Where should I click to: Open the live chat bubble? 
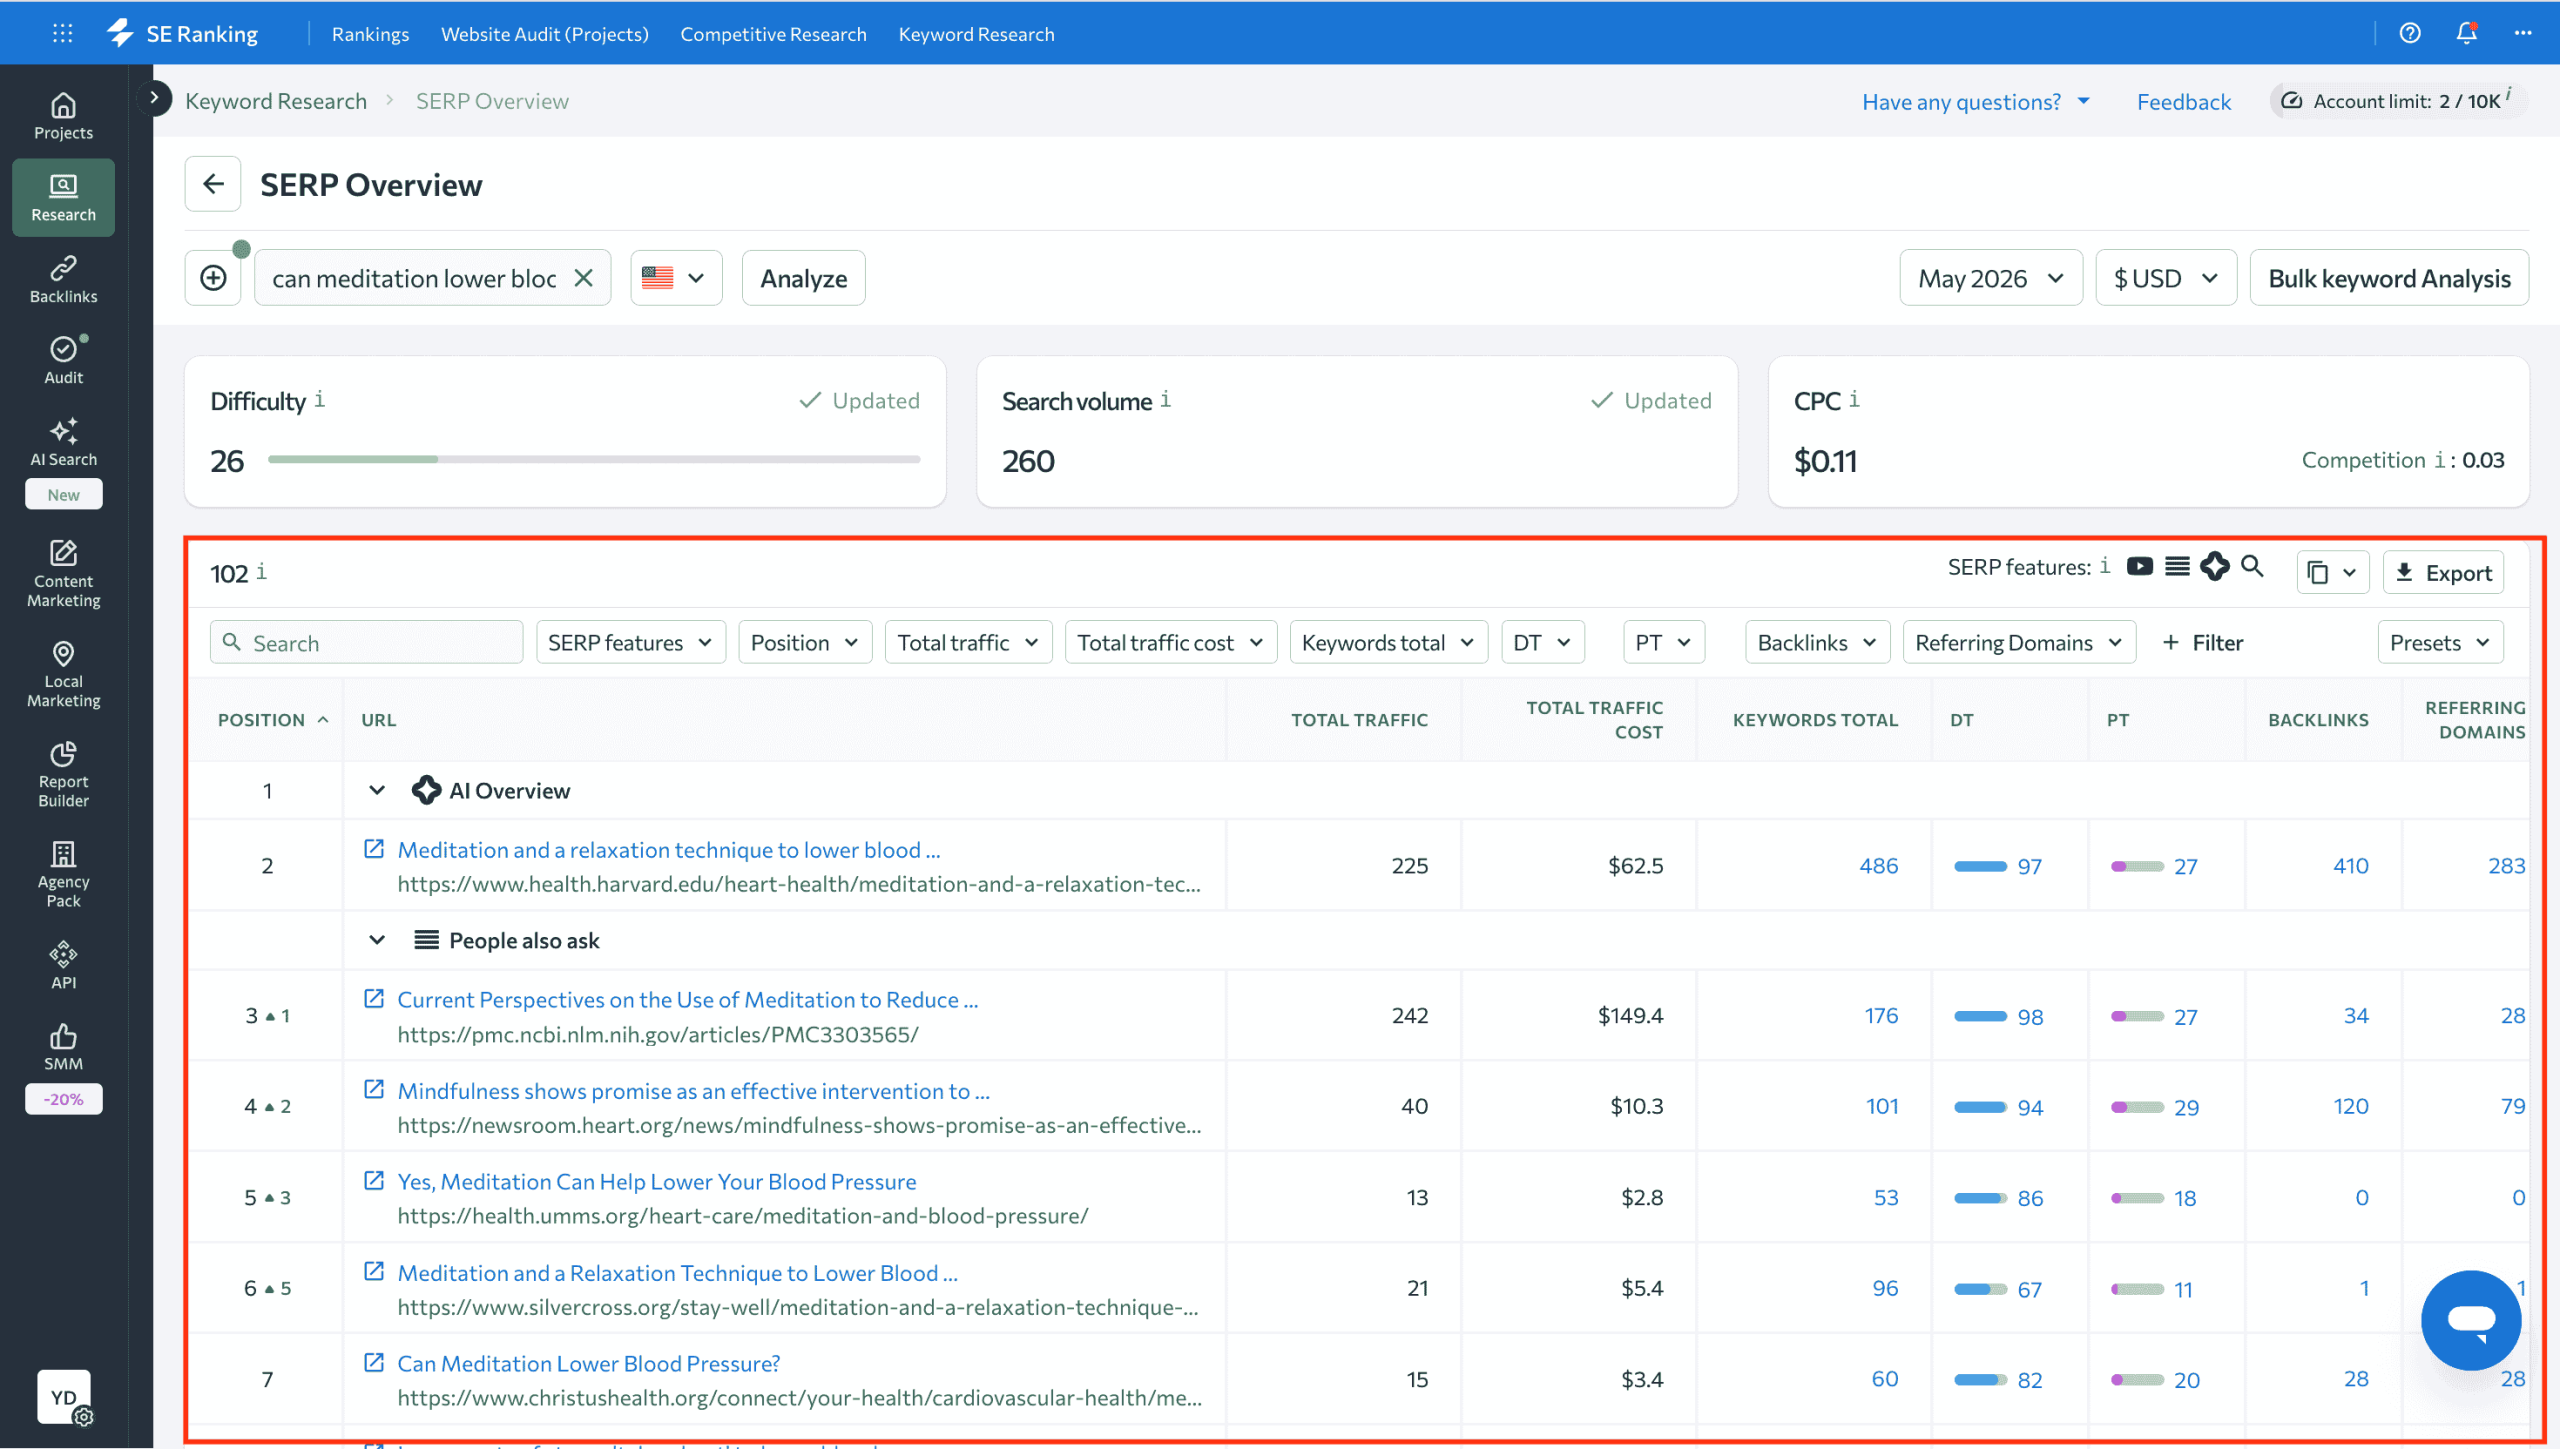click(2471, 1320)
